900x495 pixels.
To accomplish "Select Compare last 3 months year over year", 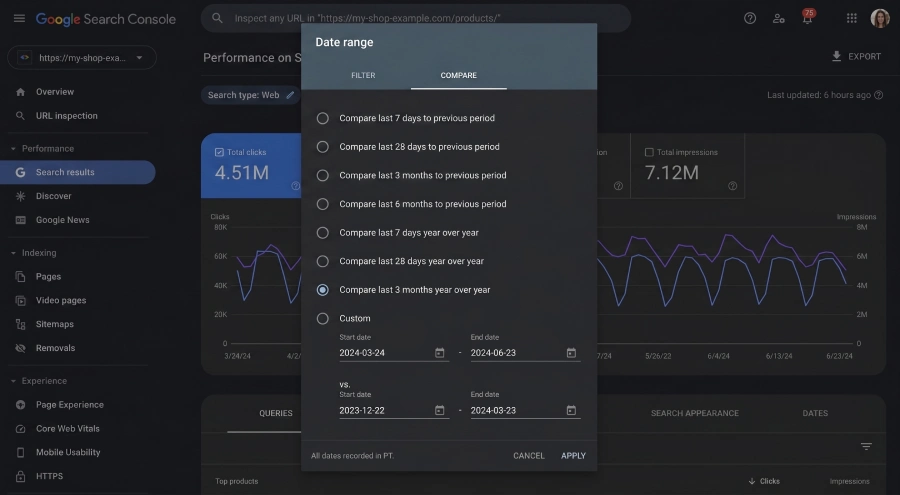I will 323,290.
